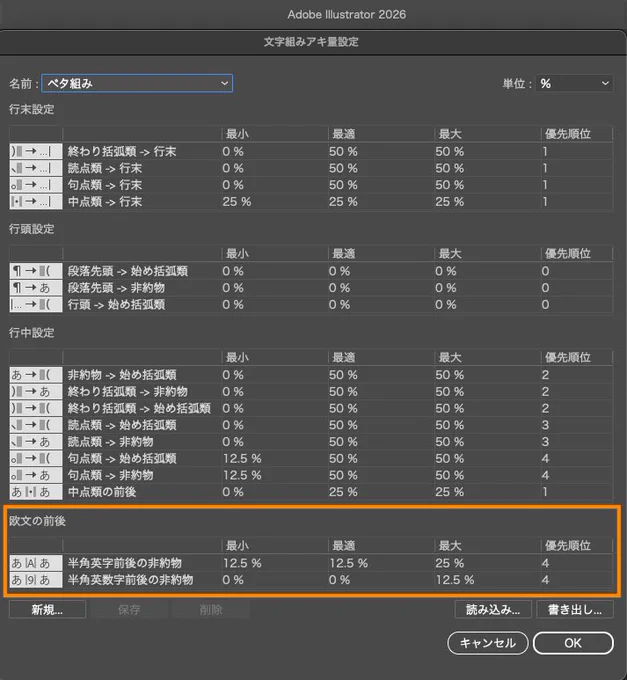Click the 句点類 -> 始め括弧類 row icon

[36, 458]
